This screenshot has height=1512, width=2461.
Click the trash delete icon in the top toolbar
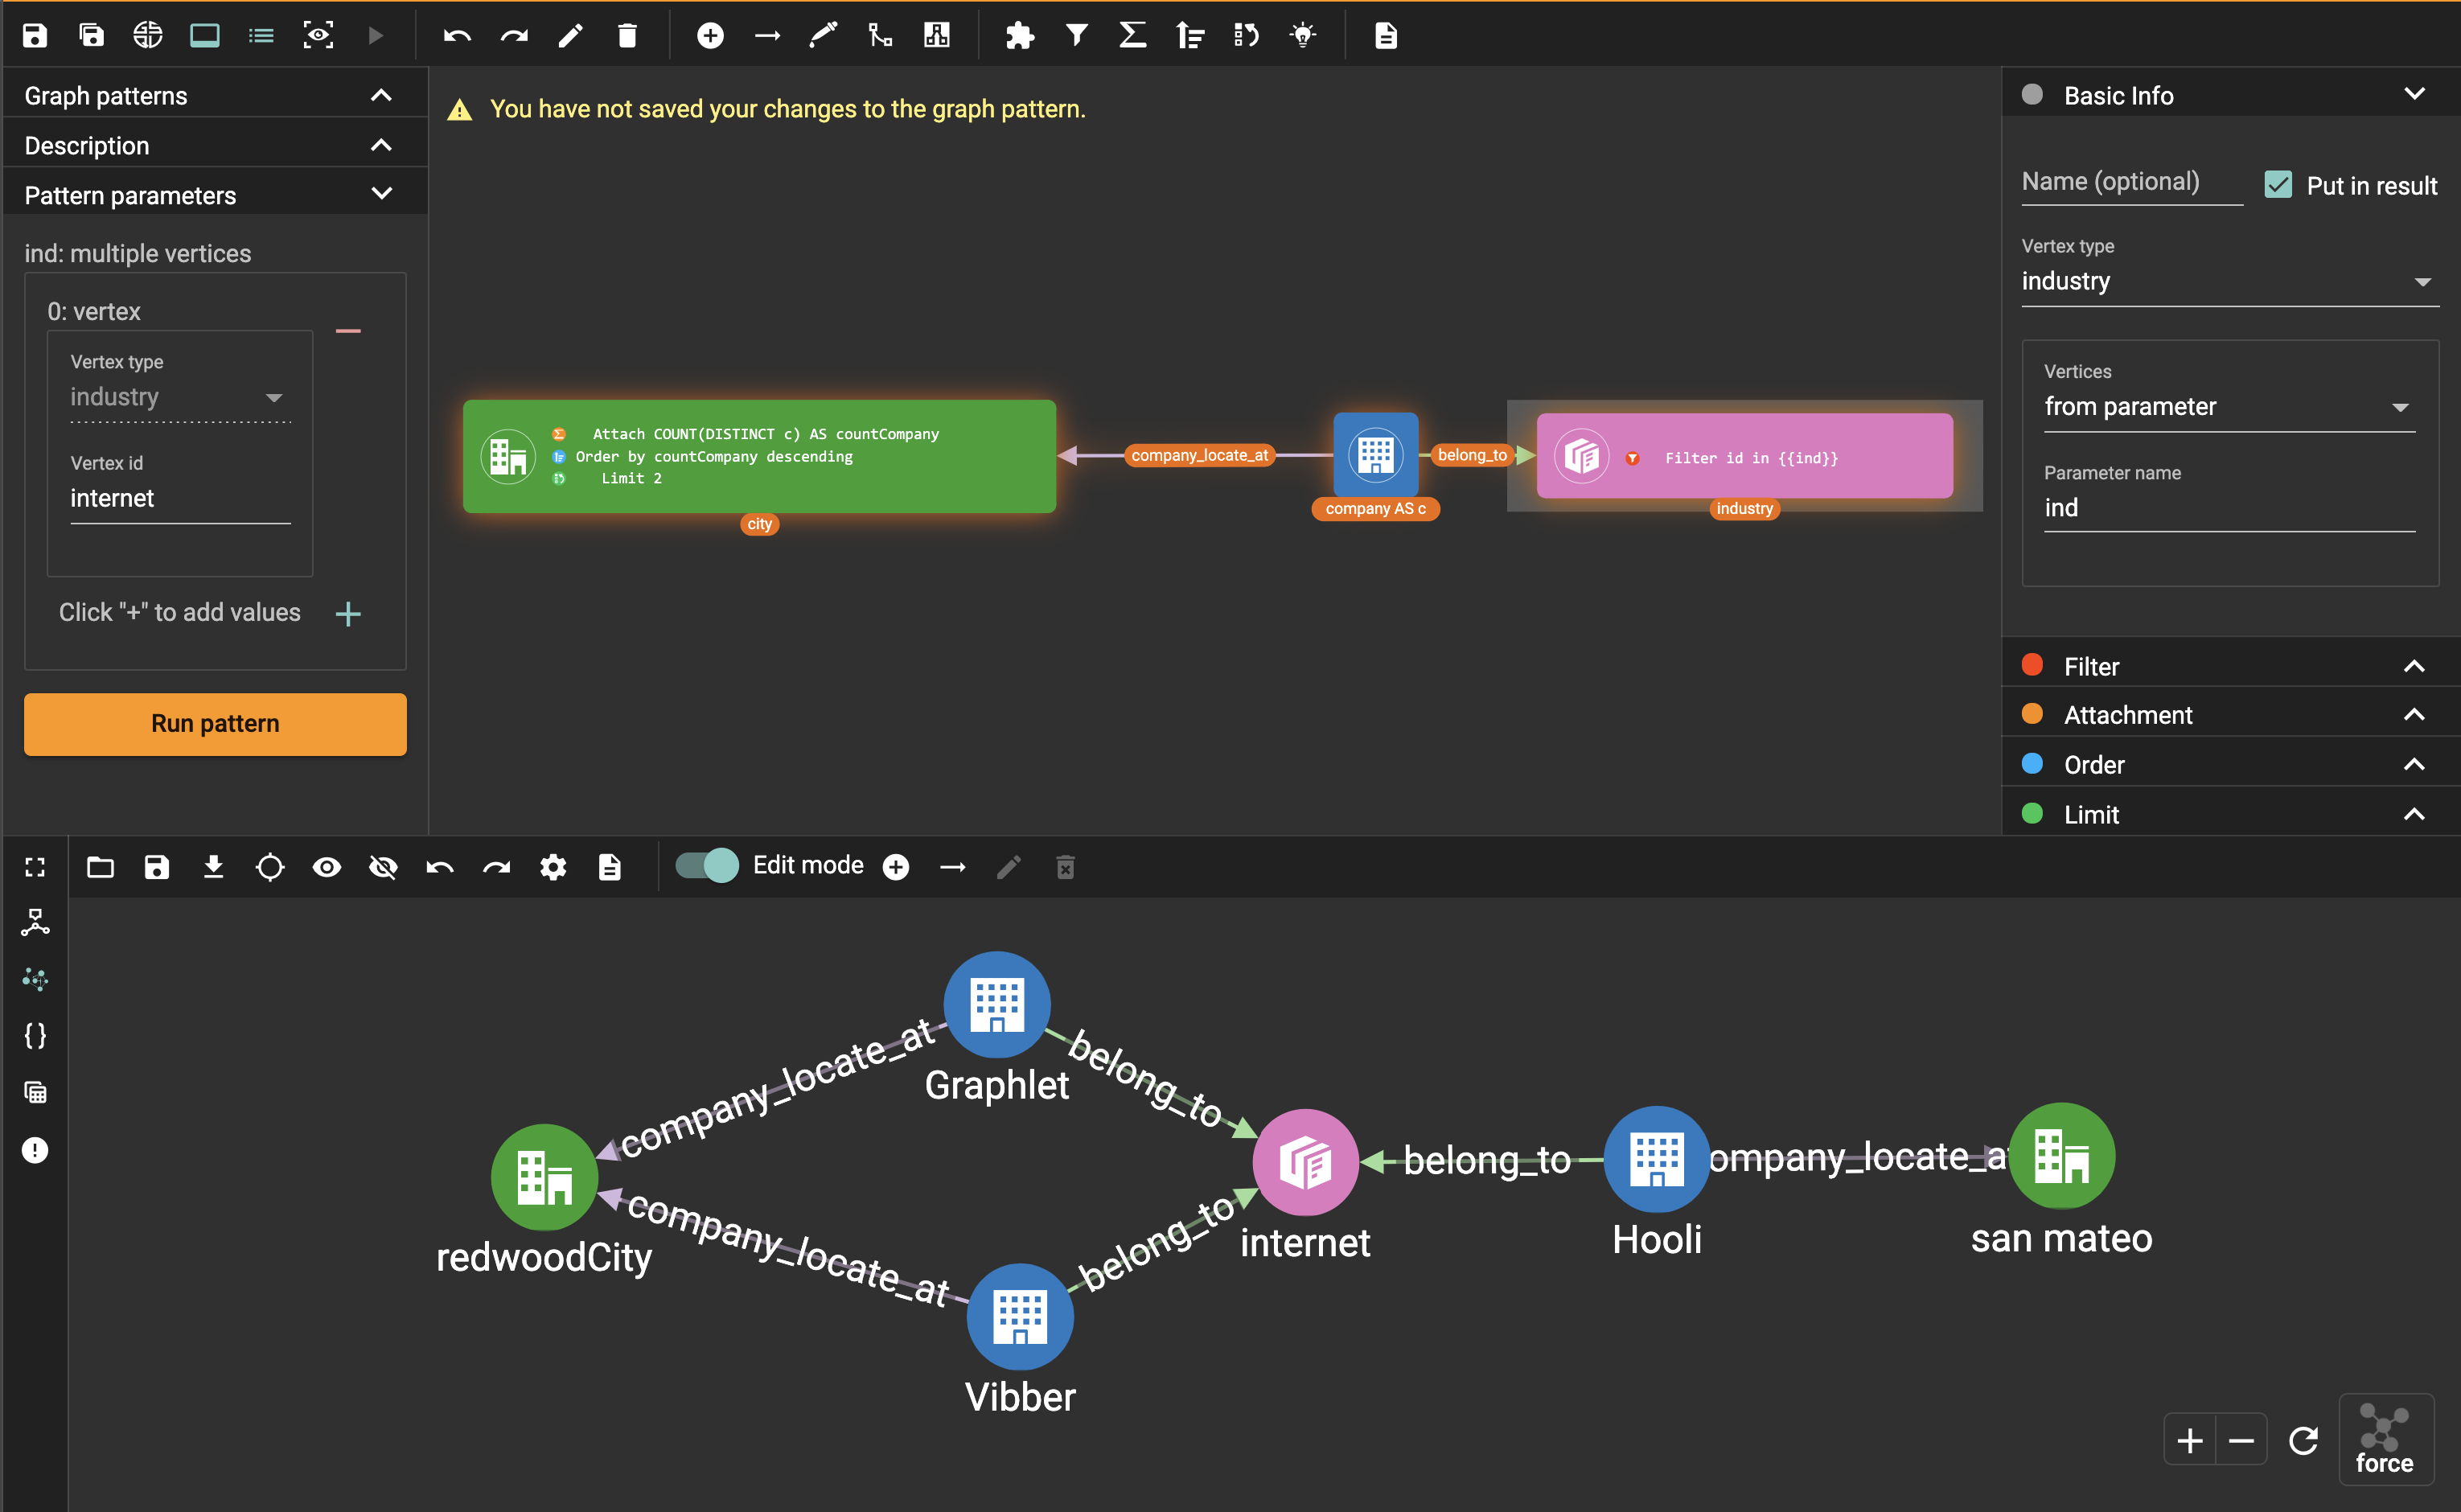(627, 36)
